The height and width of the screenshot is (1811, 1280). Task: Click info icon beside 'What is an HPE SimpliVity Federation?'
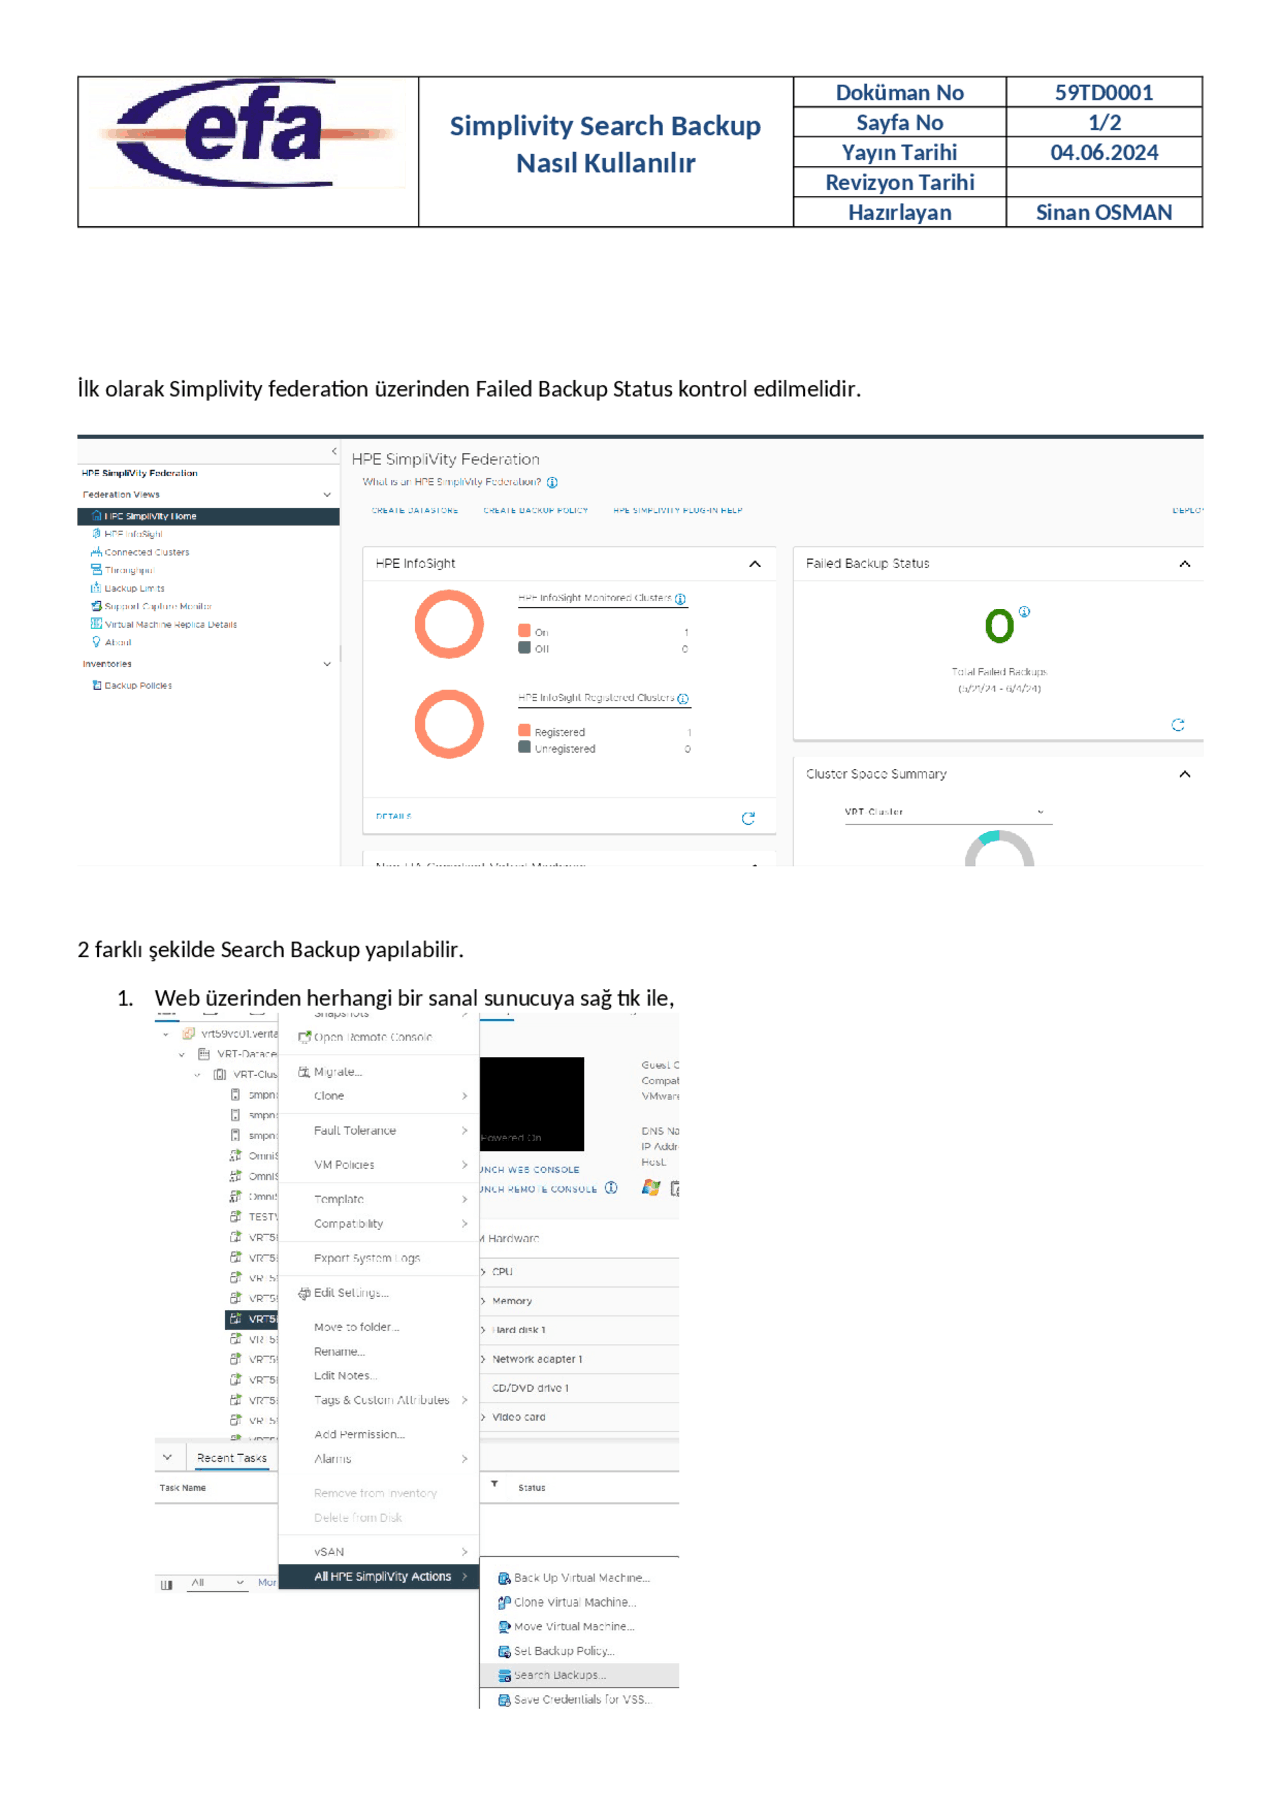pos(552,482)
